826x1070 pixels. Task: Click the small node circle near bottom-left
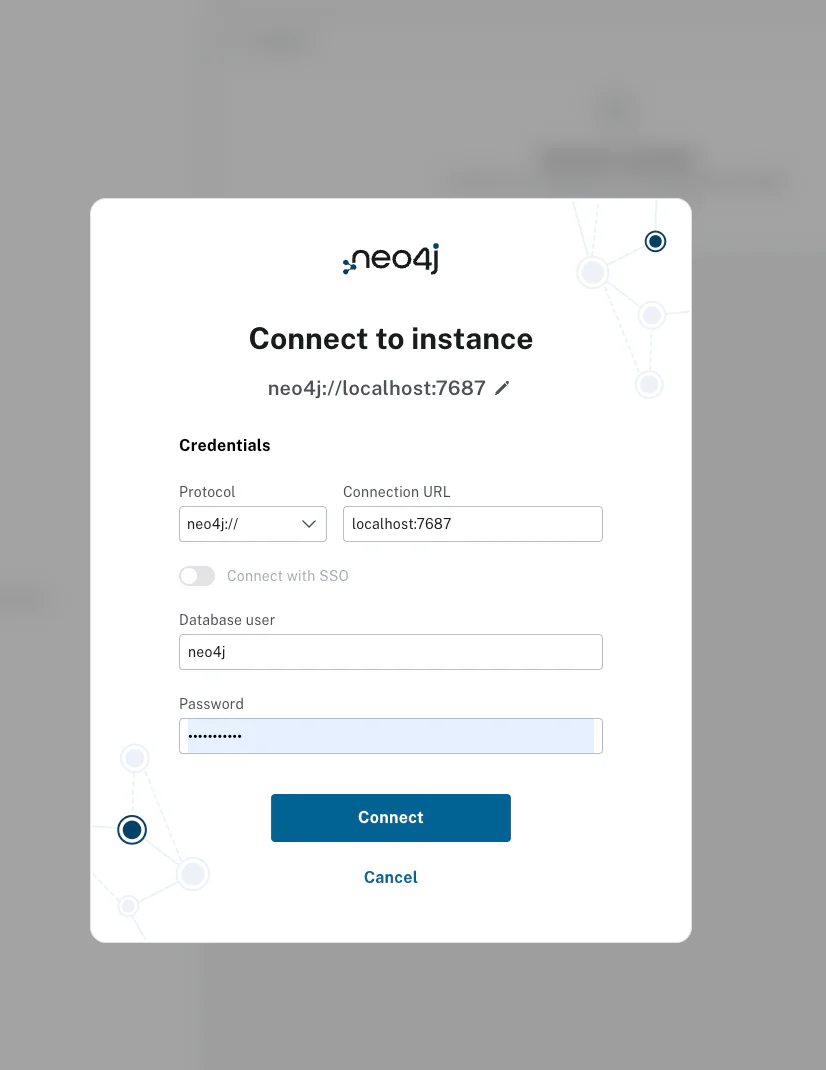128,905
